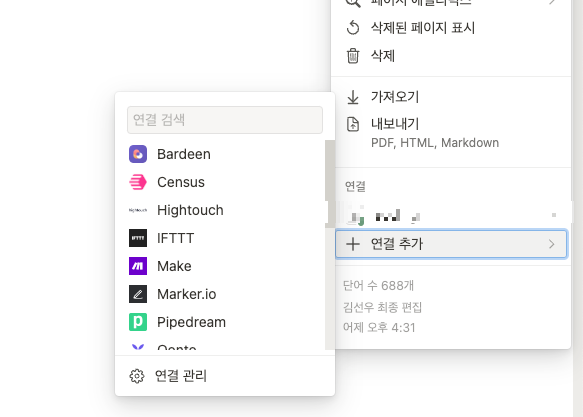
Task: Open the 연결 추가 submenu
Action: pos(451,244)
